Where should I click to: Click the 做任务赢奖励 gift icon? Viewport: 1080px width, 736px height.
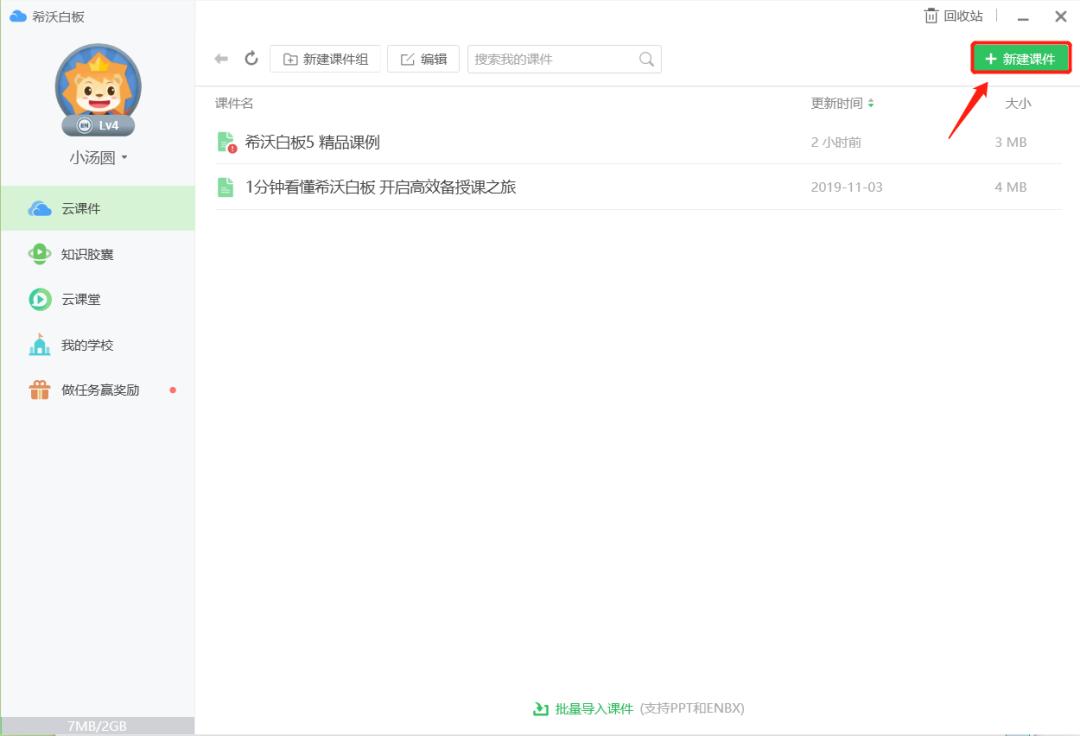coord(38,390)
